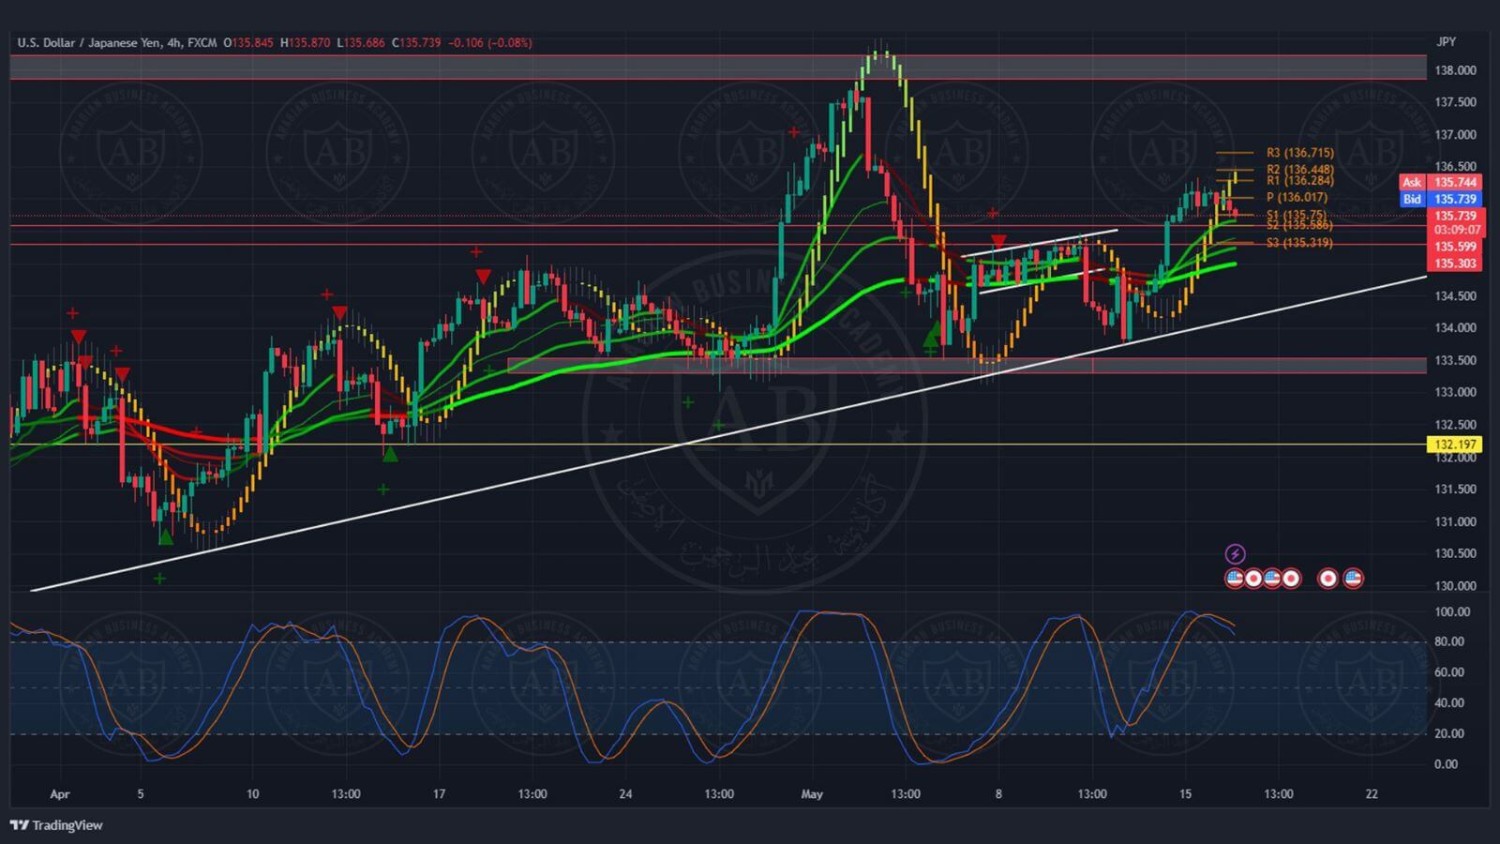The height and width of the screenshot is (844, 1500).
Task: Click the 20.00 oscillator axis label
Action: tap(1449, 734)
